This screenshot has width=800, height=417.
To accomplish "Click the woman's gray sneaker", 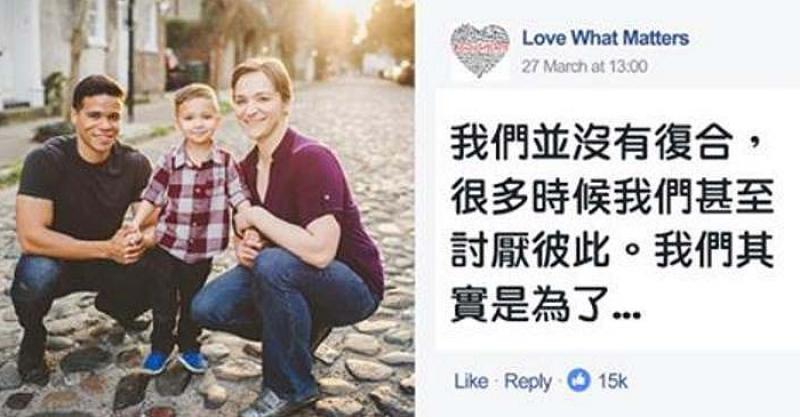I will click(273, 403).
